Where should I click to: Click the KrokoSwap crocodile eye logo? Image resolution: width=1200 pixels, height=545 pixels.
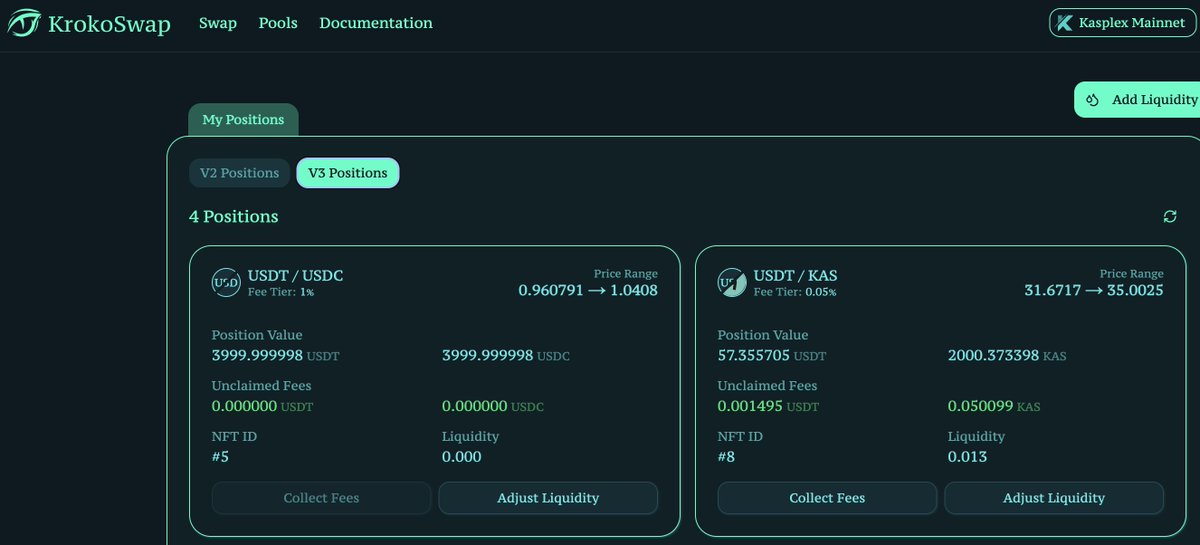click(x=24, y=23)
